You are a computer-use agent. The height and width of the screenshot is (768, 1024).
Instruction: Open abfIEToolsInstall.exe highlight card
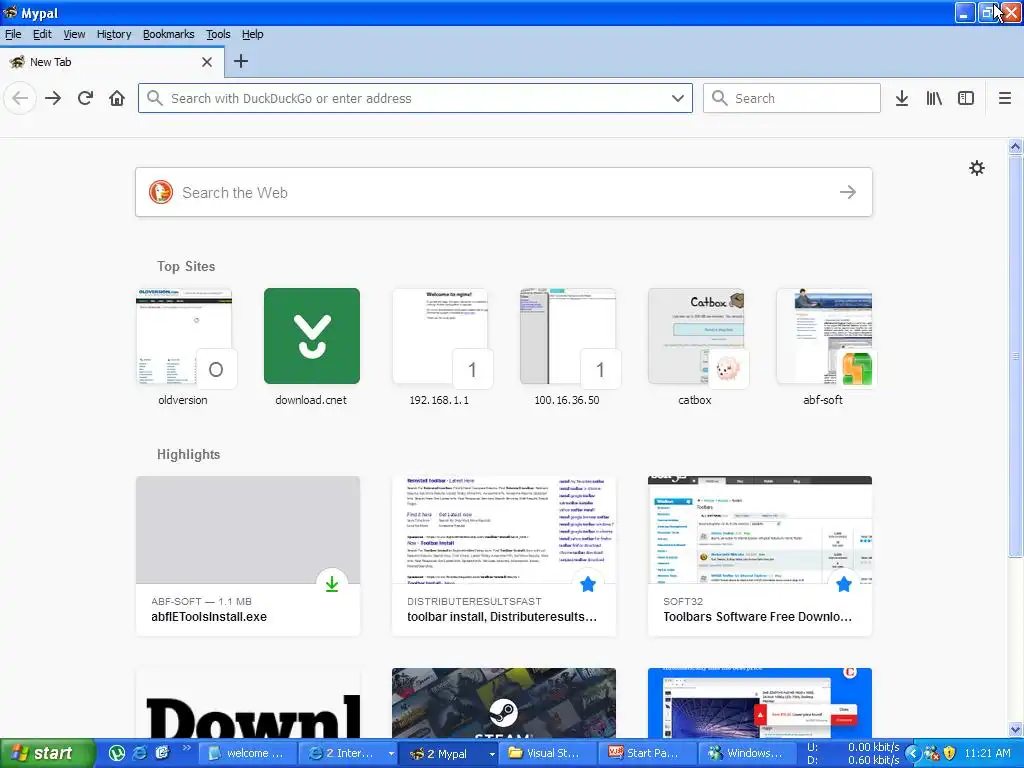coord(248,556)
